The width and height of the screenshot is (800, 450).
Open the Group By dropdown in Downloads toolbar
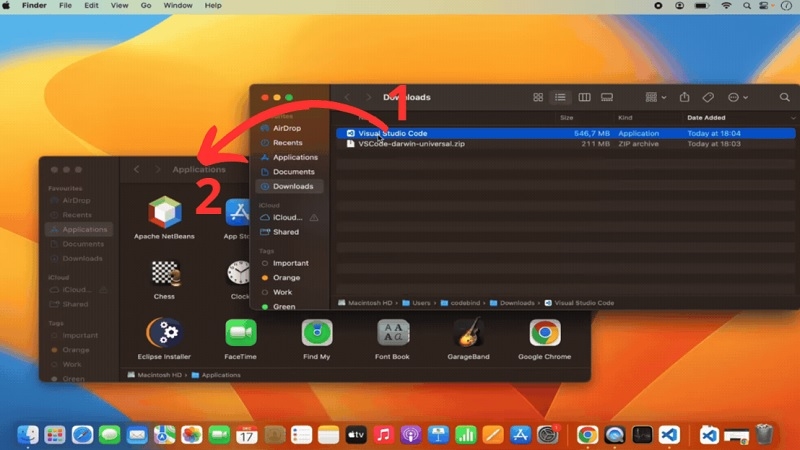coord(656,97)
